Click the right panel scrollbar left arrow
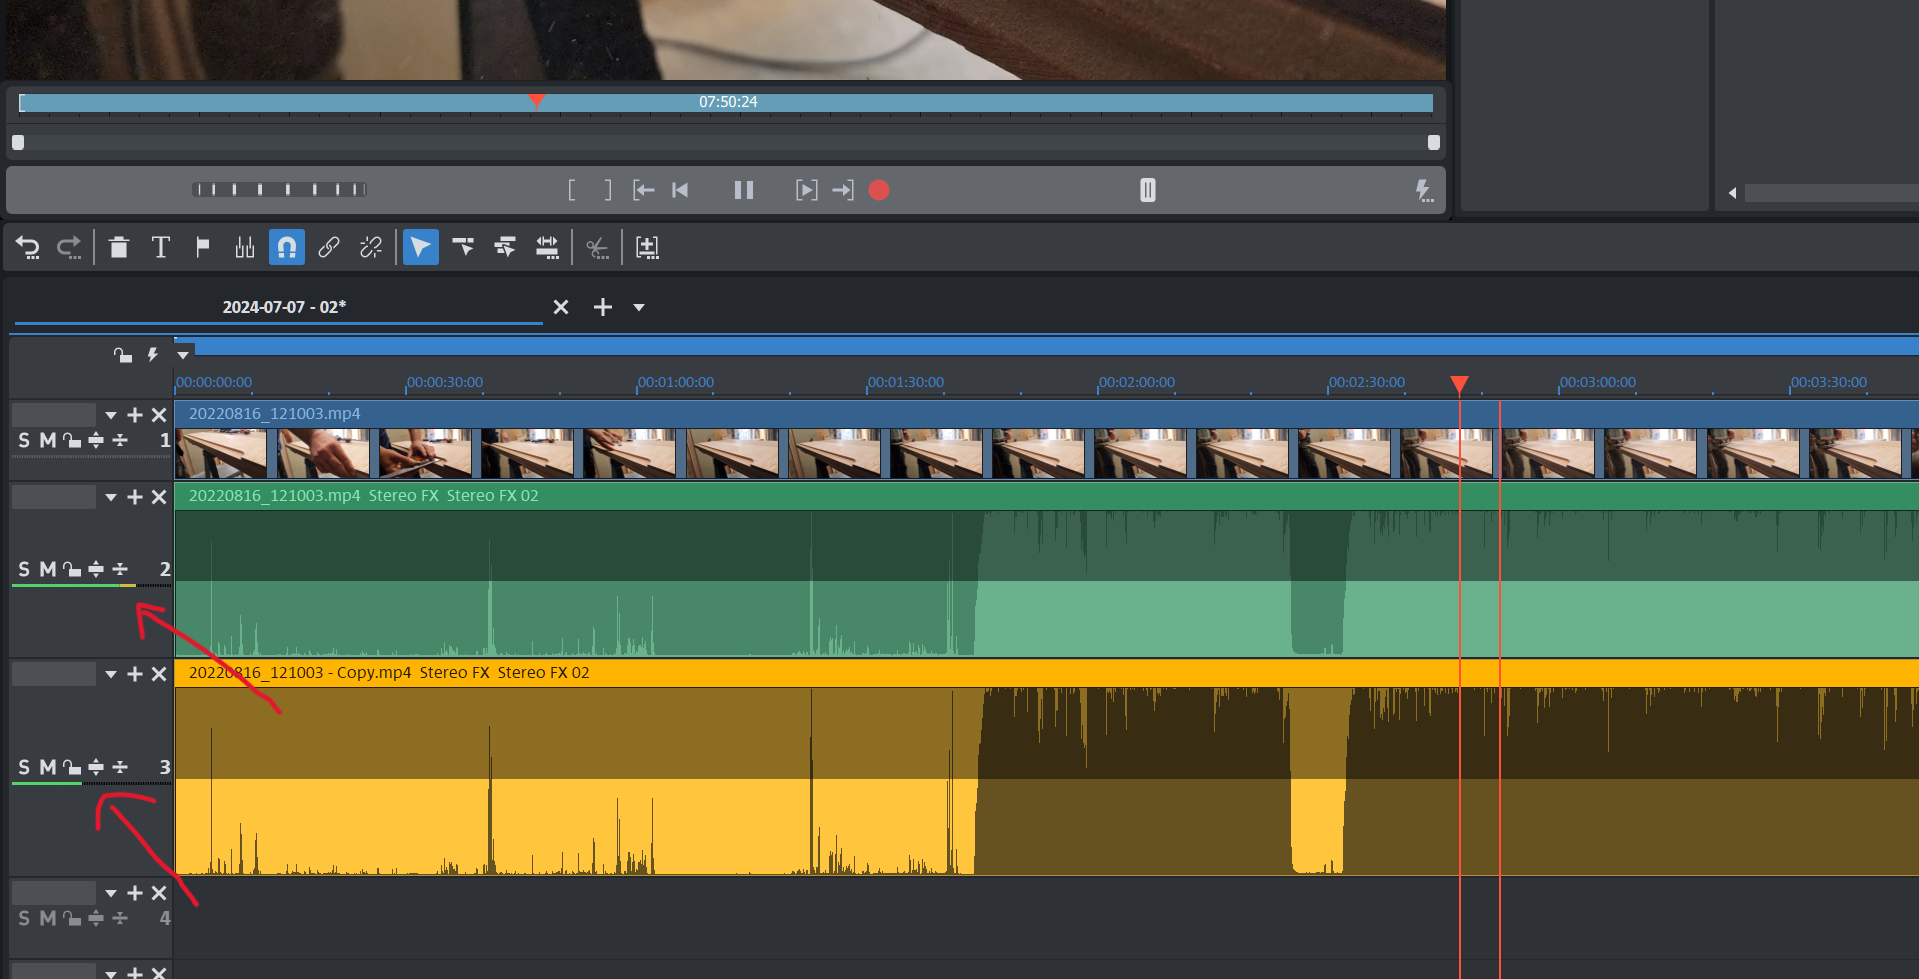The width and height of the screenshot is (1919, 979). [1732, 193]
